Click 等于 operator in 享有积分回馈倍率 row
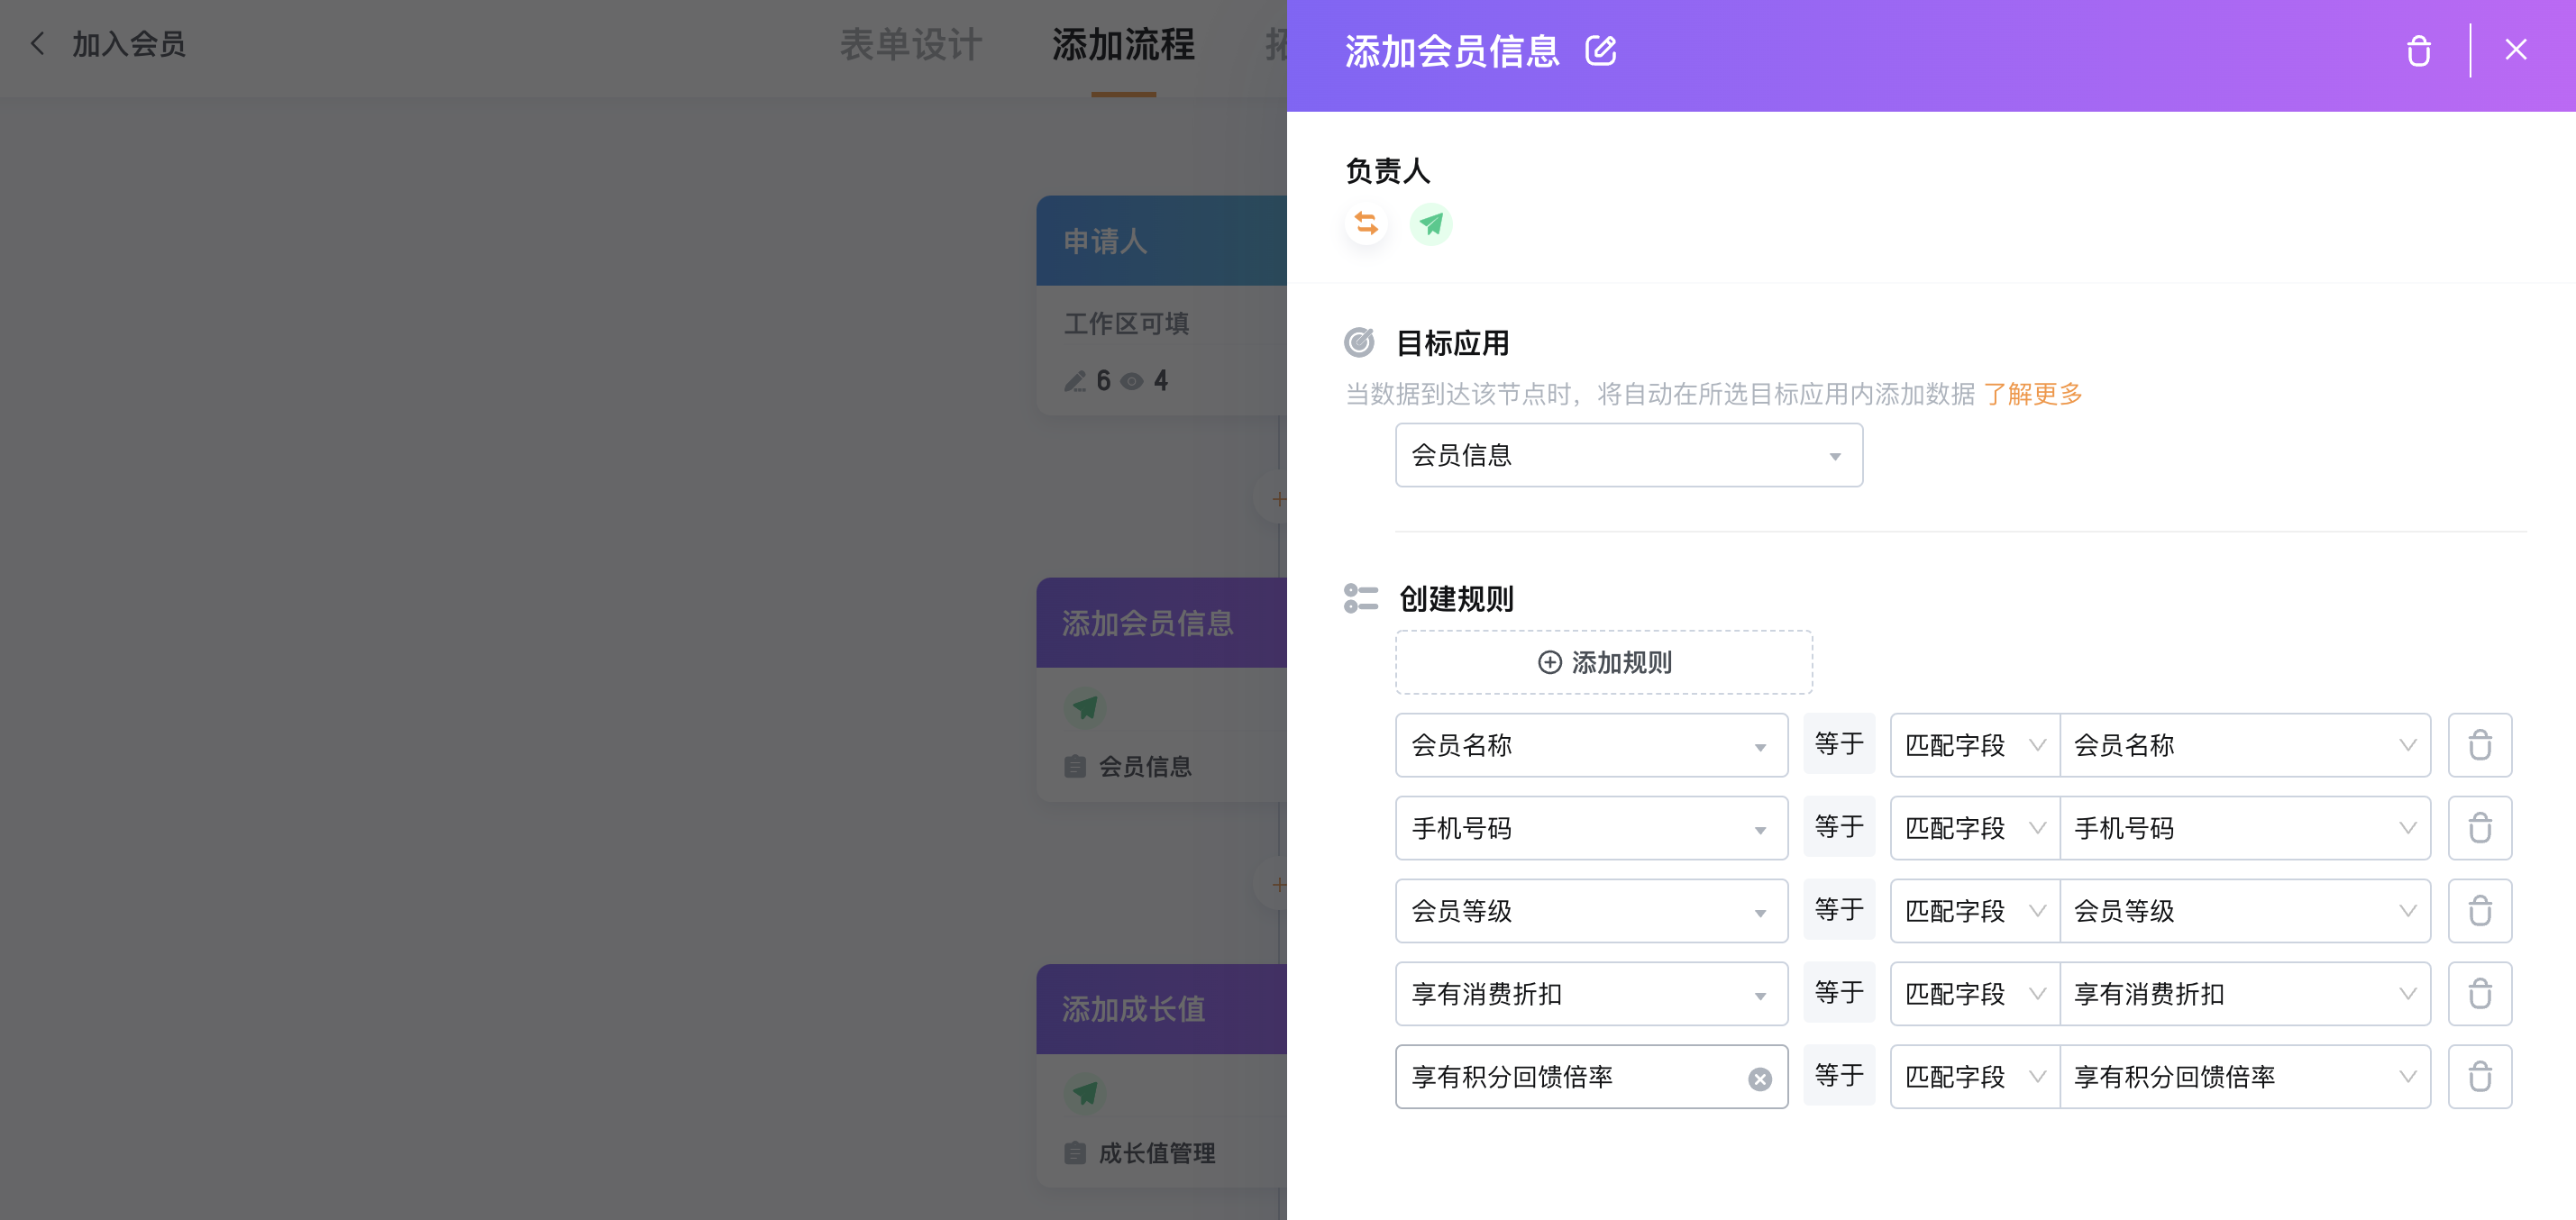The height and width of the screenshot is (1220, 2576). click(1839, 1076)
